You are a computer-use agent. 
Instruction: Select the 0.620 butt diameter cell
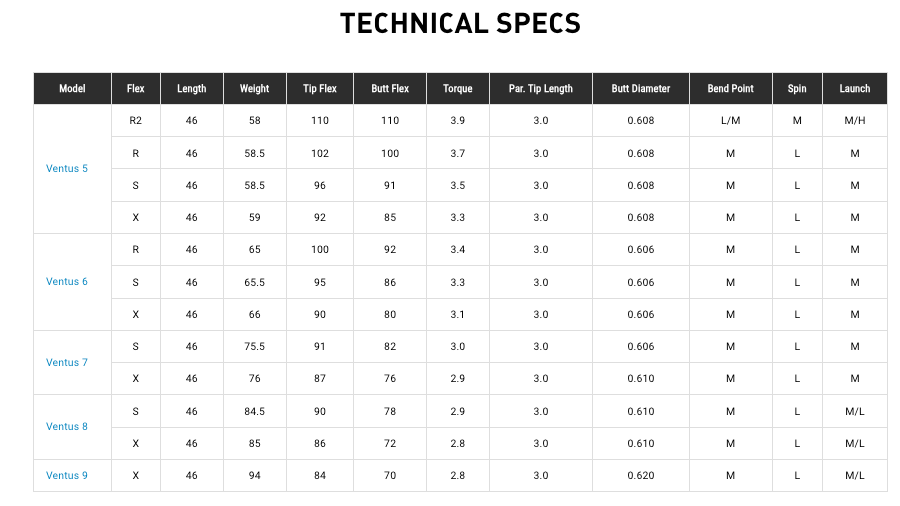(x=641, y=476)
